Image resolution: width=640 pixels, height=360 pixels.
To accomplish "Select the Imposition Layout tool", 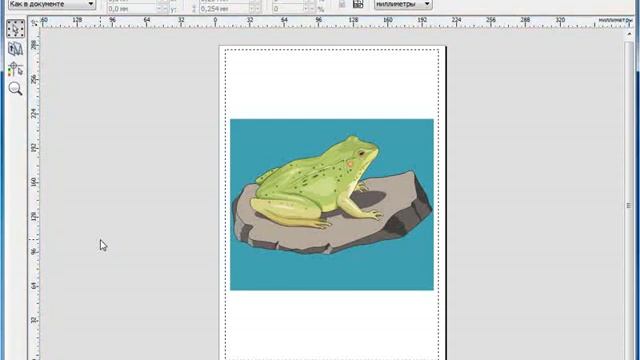I will click(x=16, y=49).
